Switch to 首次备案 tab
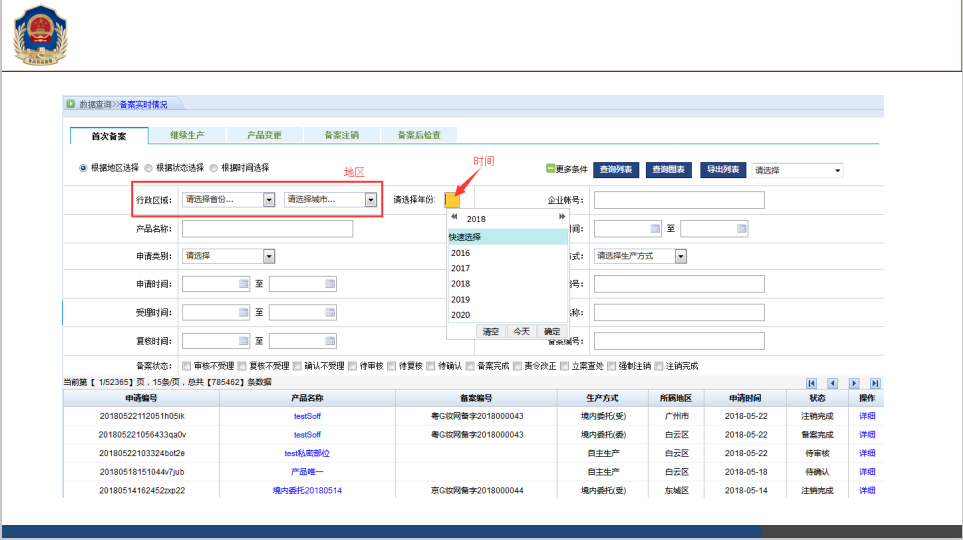Screen dimensions: 963x540 point(109,136)
